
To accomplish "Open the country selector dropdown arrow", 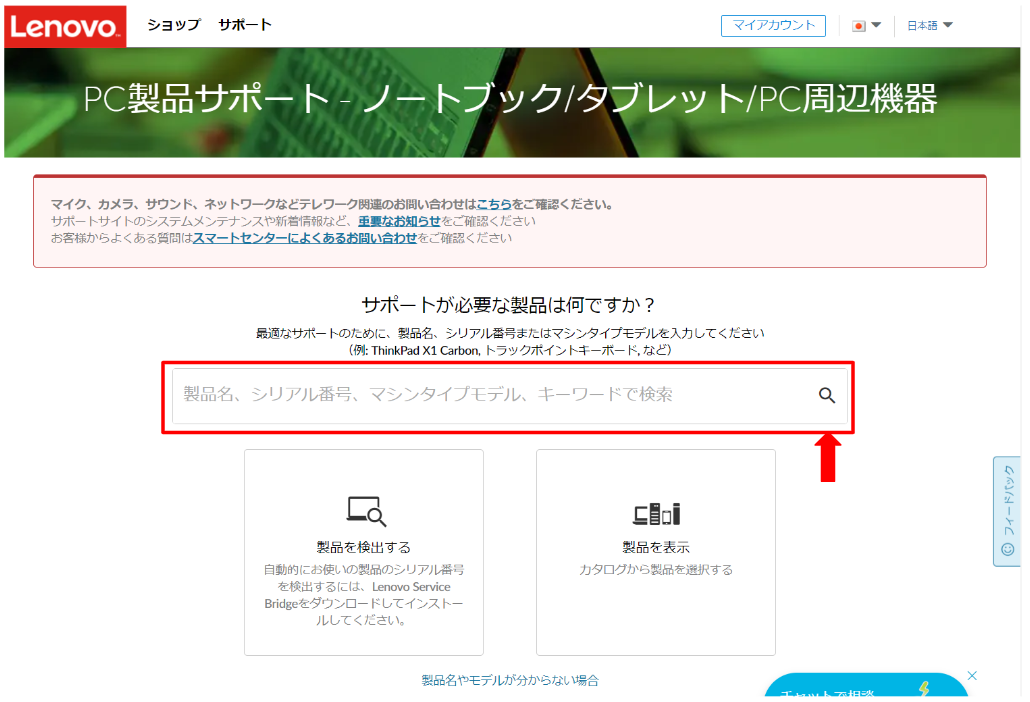I will (876, 25).
